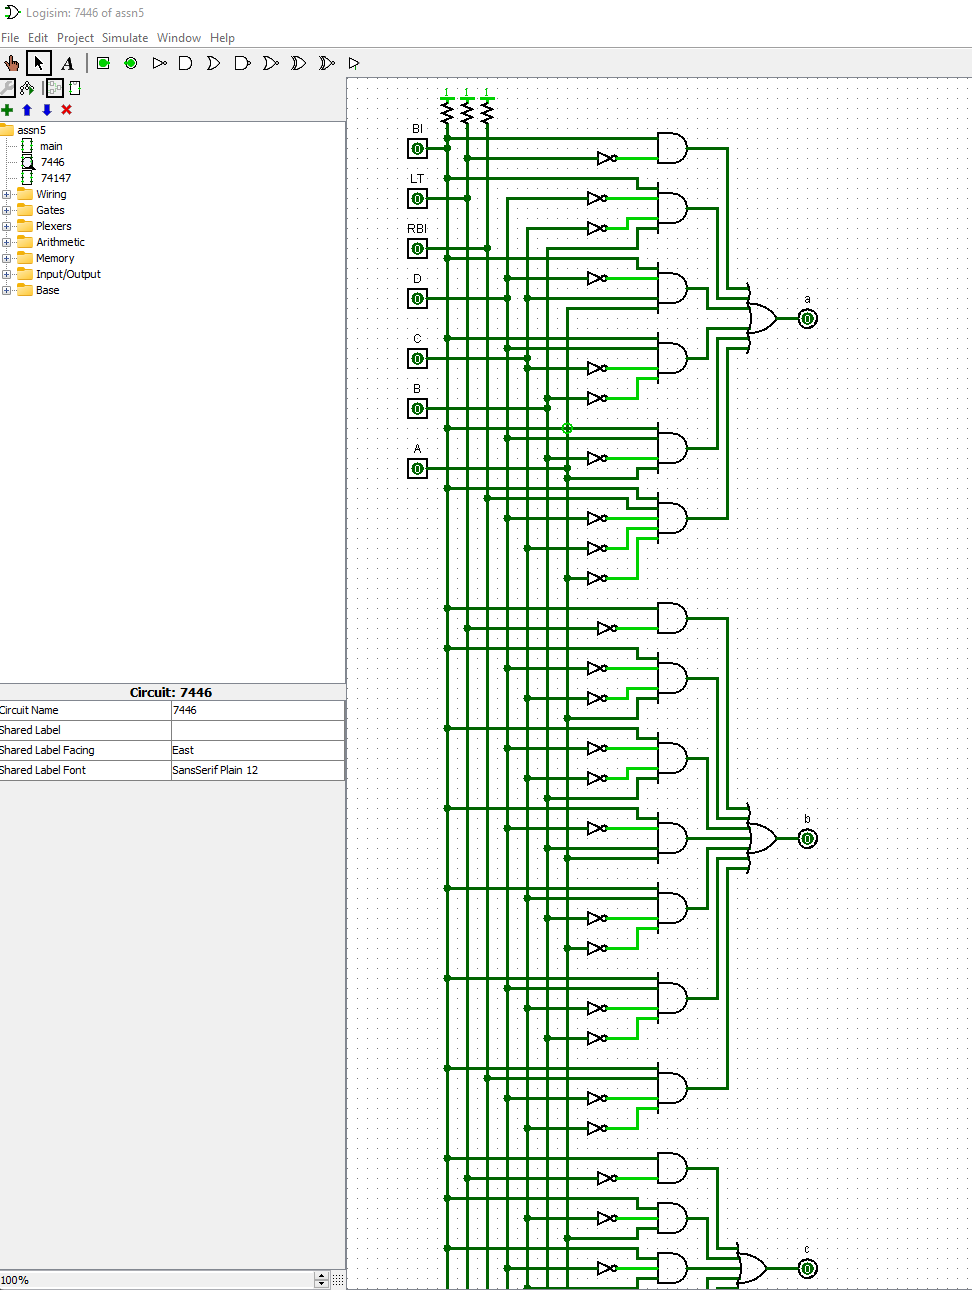Switch to circuit layout editing view
972x1290 pixels.
coord(55,88)
